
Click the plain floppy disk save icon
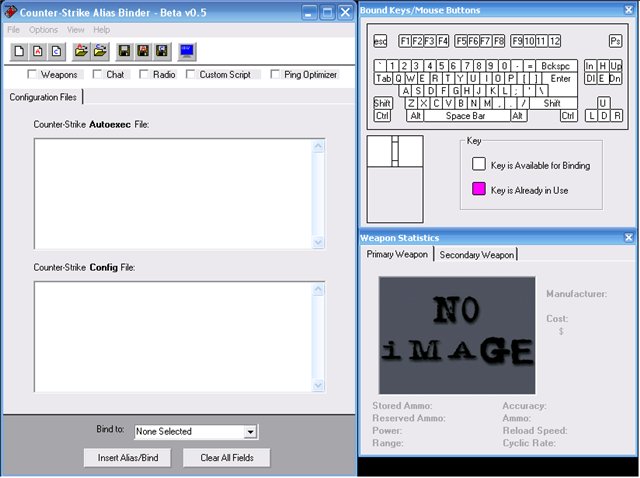(124, 51)
